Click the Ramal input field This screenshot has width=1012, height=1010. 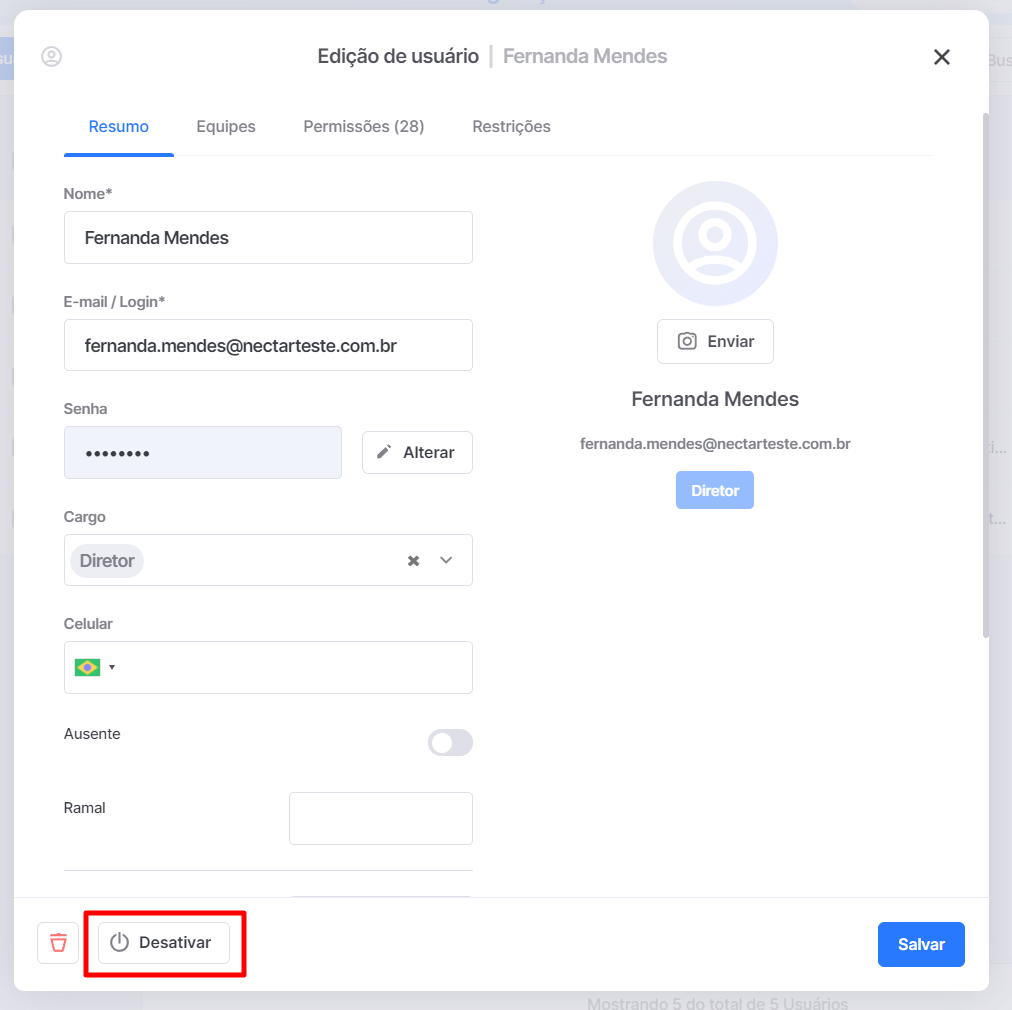click(x=381, y=818)
